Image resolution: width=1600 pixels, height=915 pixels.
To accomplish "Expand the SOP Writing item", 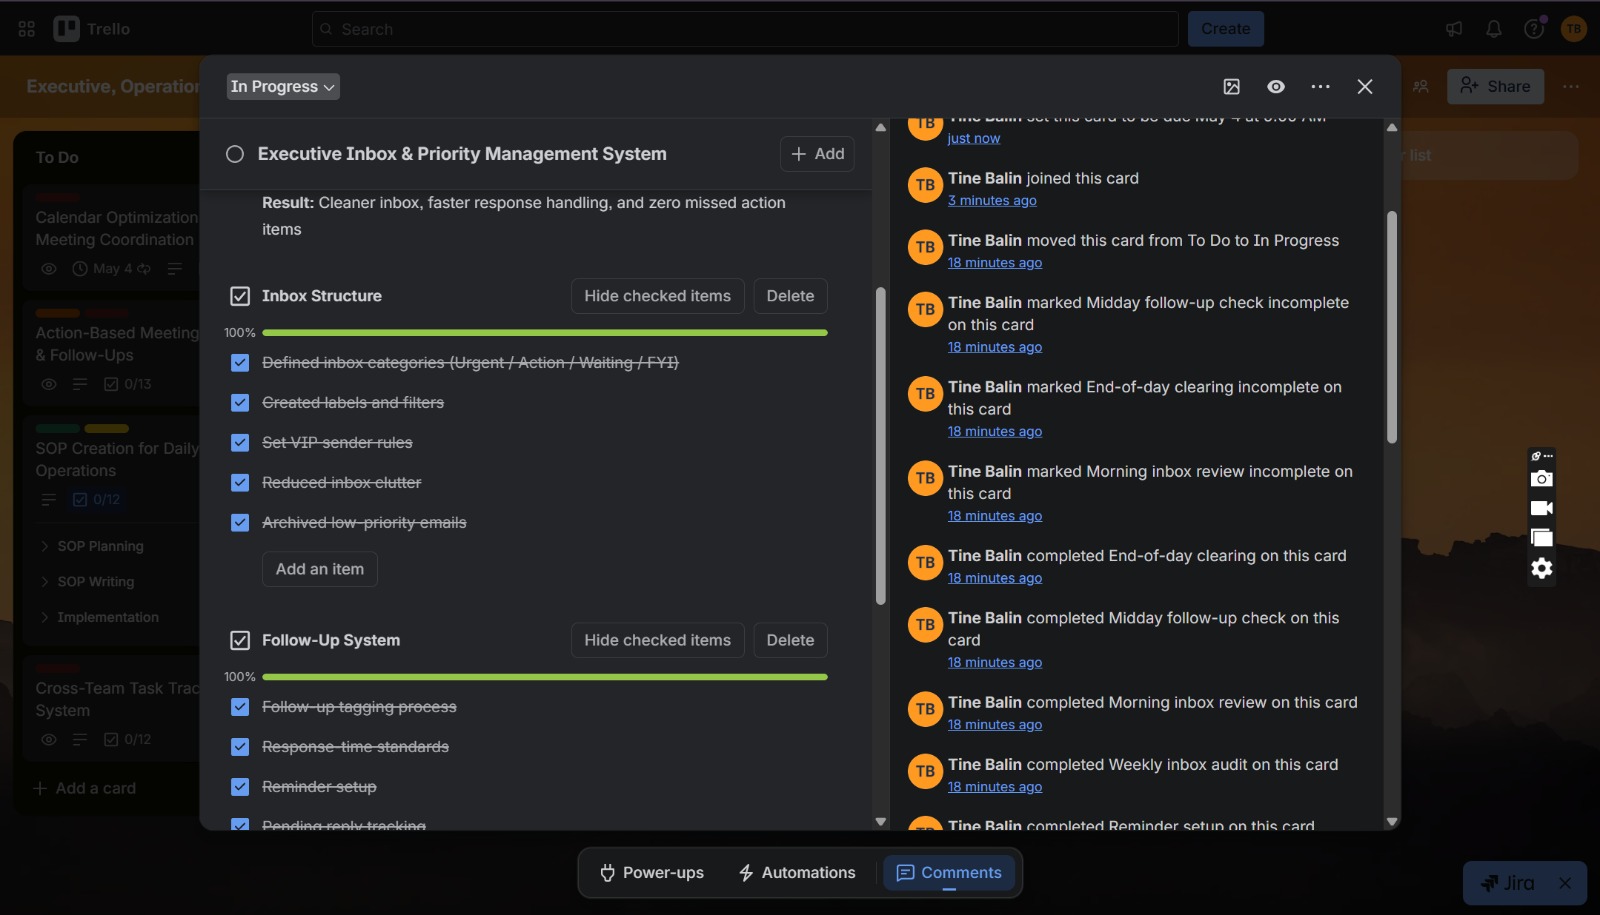I will [x=44, y=582].
